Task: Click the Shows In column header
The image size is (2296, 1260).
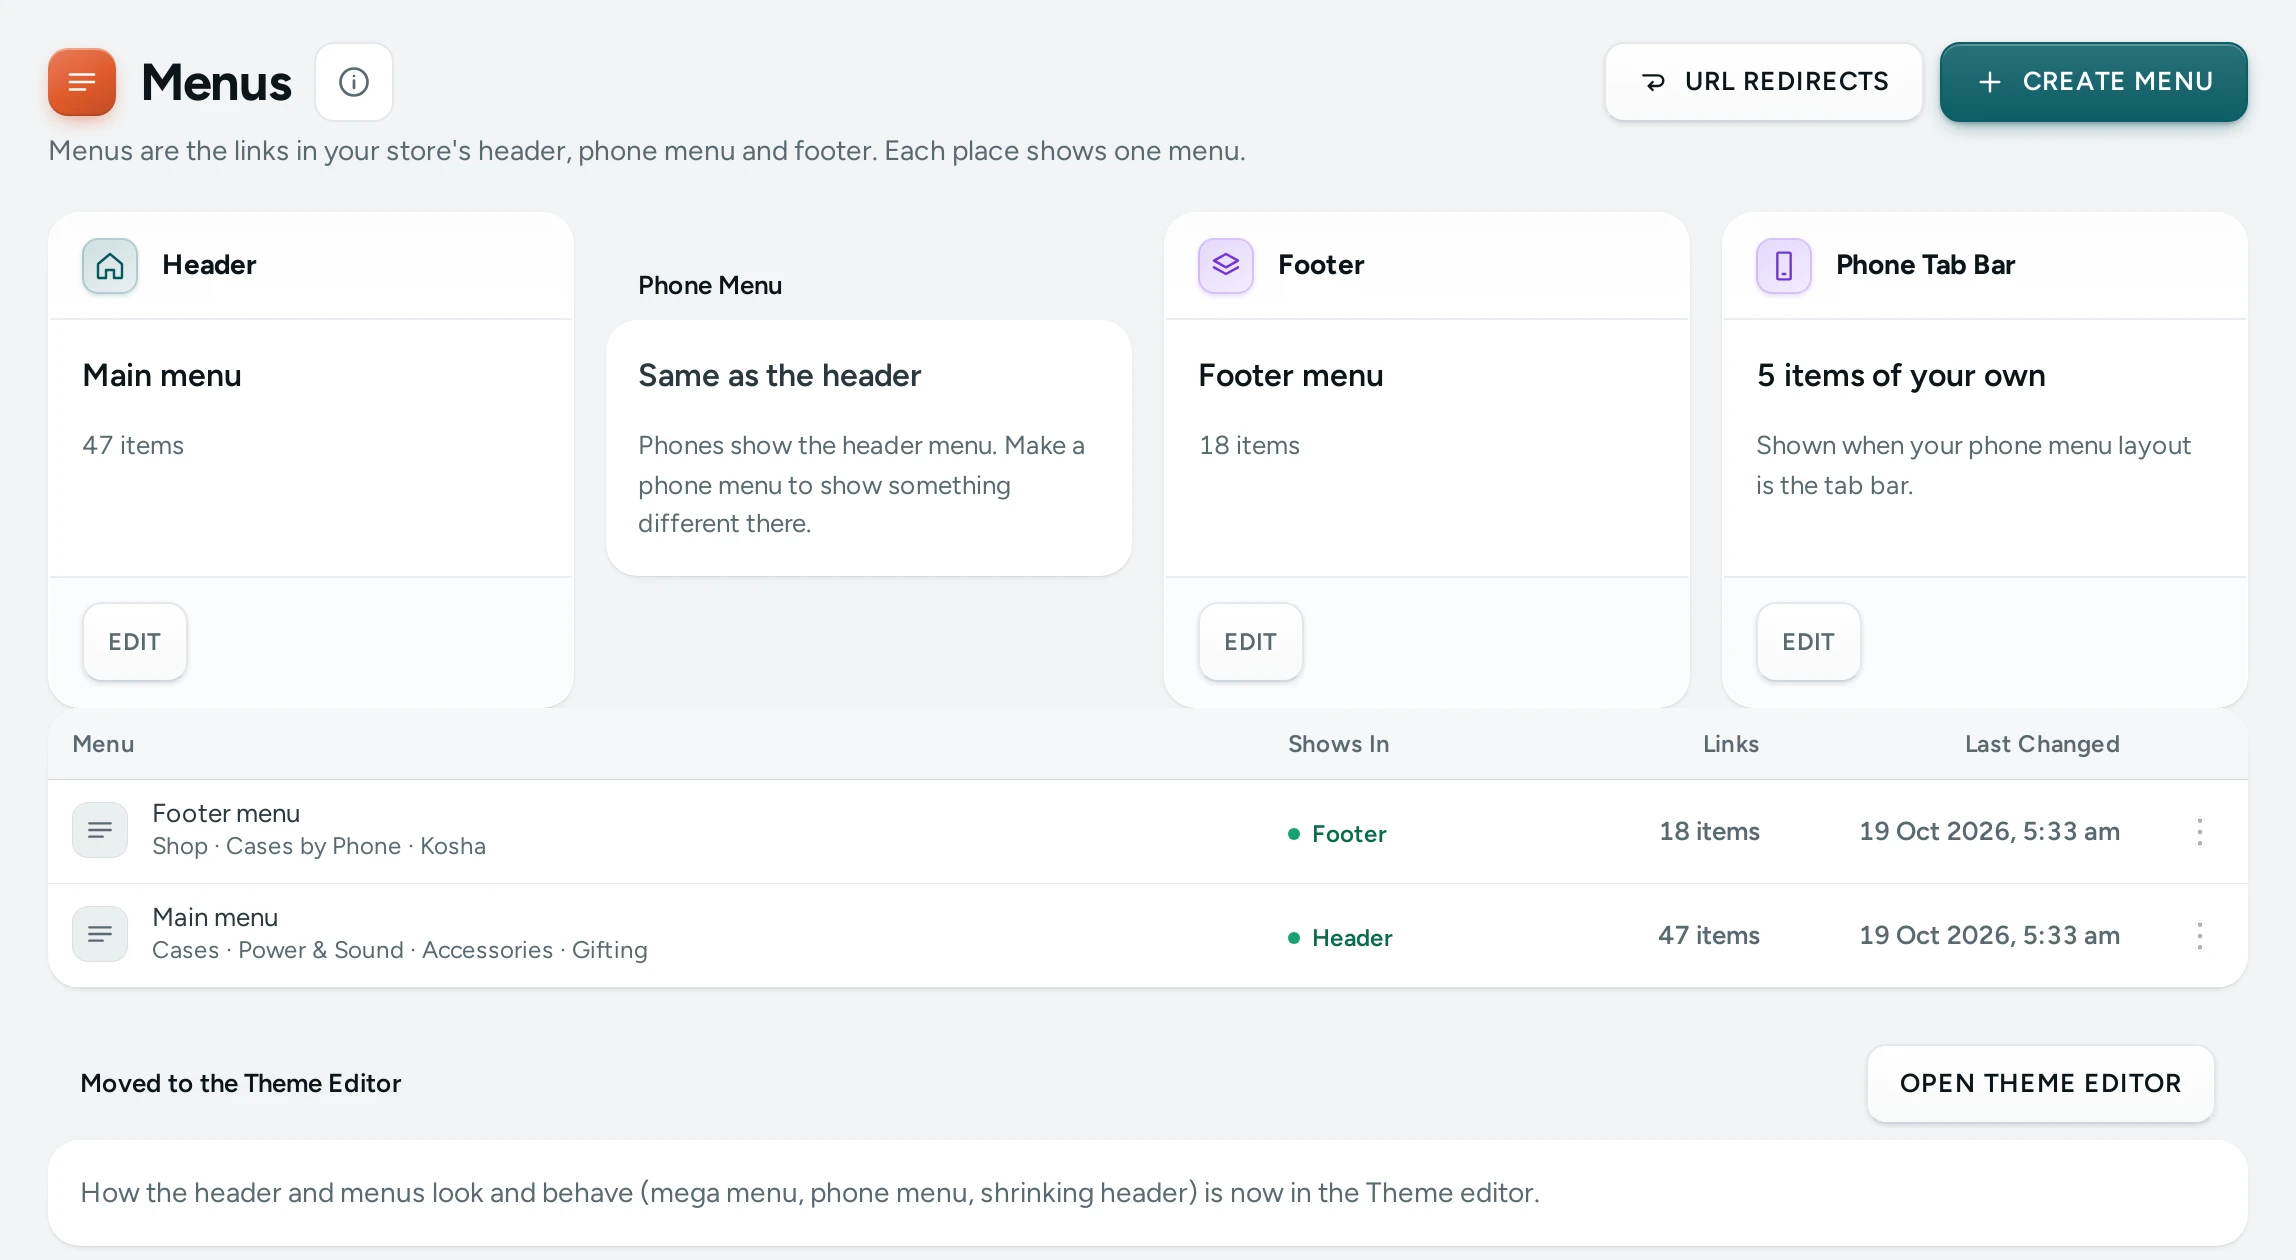Action: pos(1338,744)
